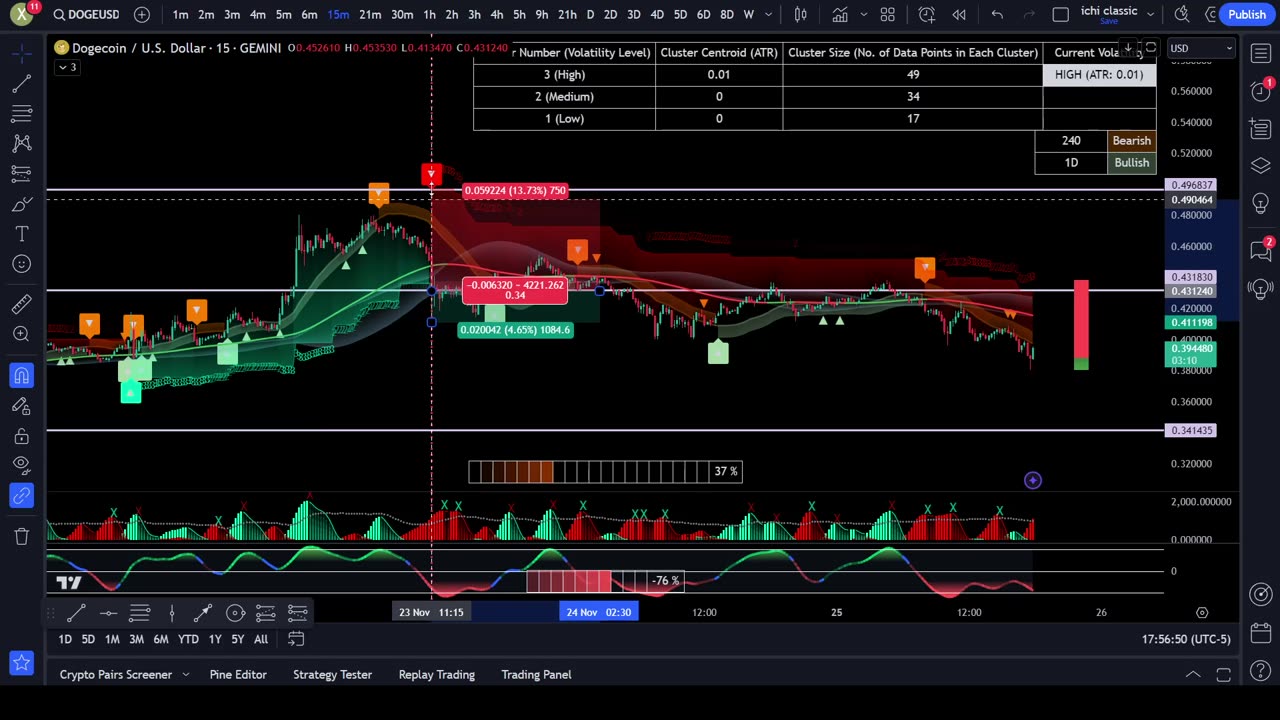Viewport: 1280px width, 720px height.
Task: Collapse the bottom panel with the chevron
Action: [1193, 675]
